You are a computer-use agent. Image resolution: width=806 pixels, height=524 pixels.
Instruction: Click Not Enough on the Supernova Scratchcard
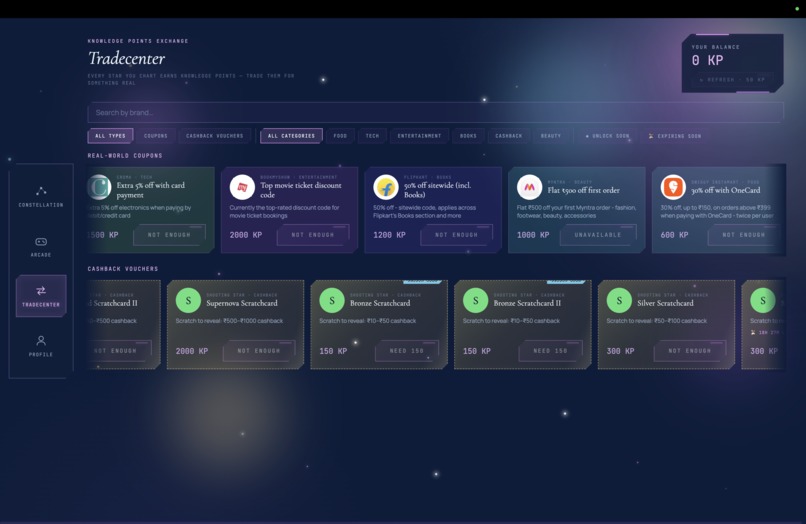259,351
